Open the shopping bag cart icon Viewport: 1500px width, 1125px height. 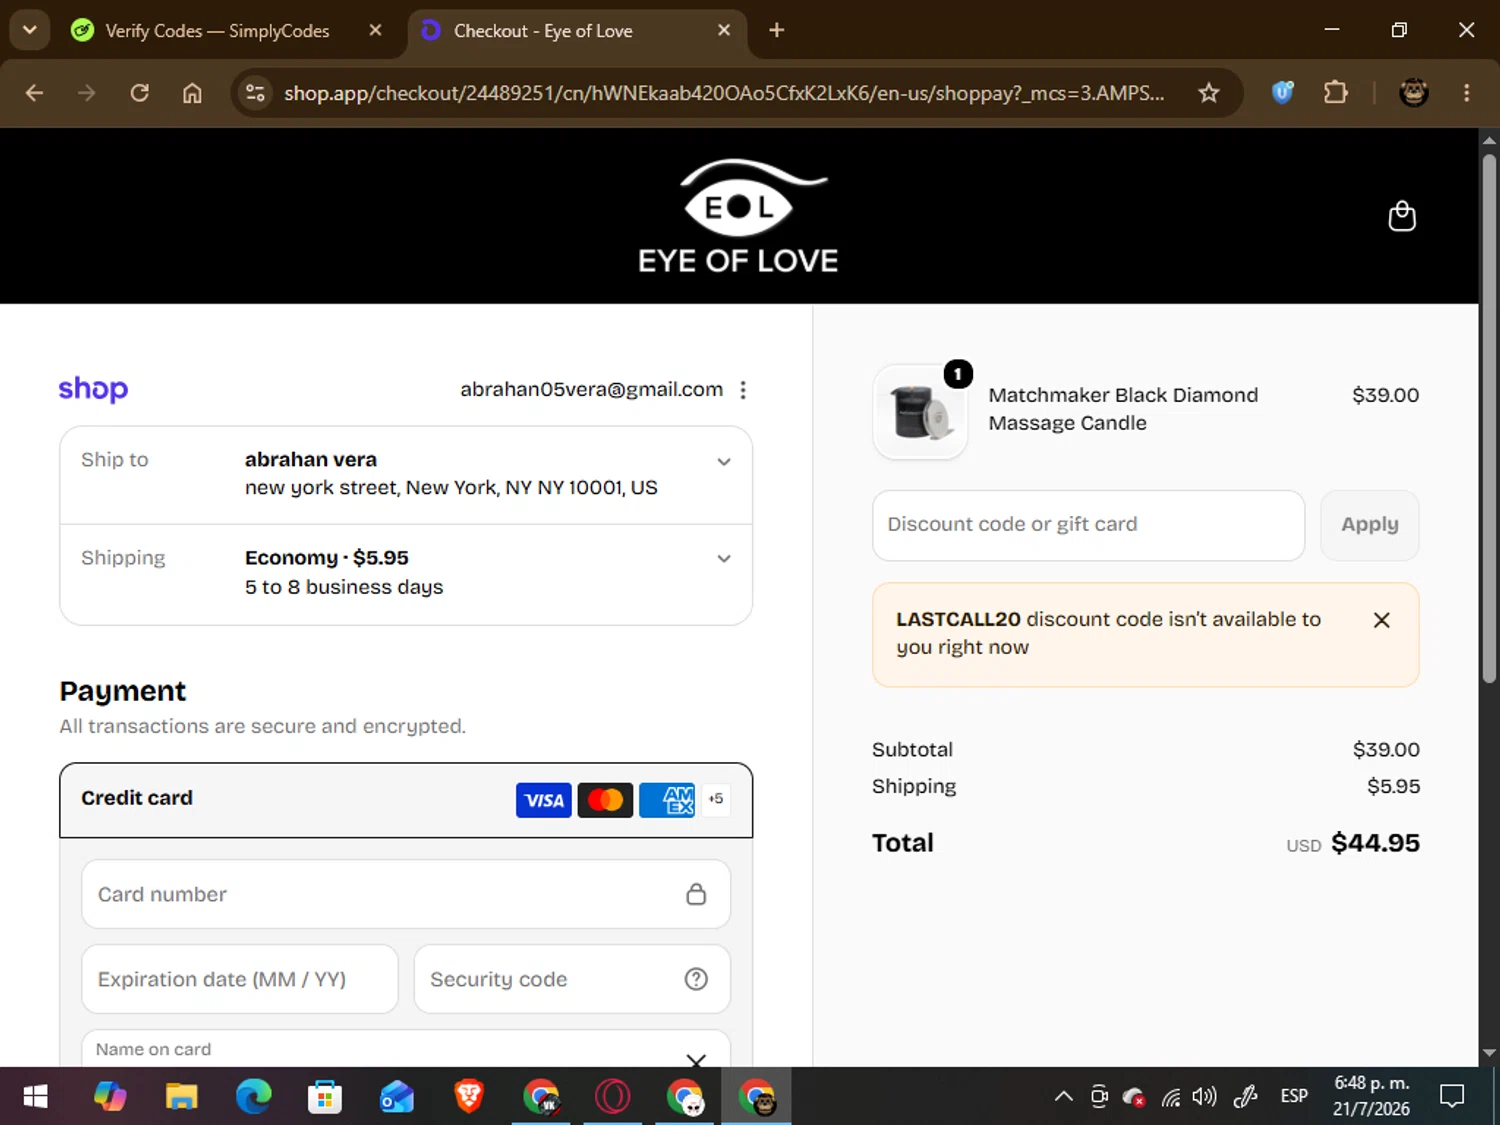1402,216
